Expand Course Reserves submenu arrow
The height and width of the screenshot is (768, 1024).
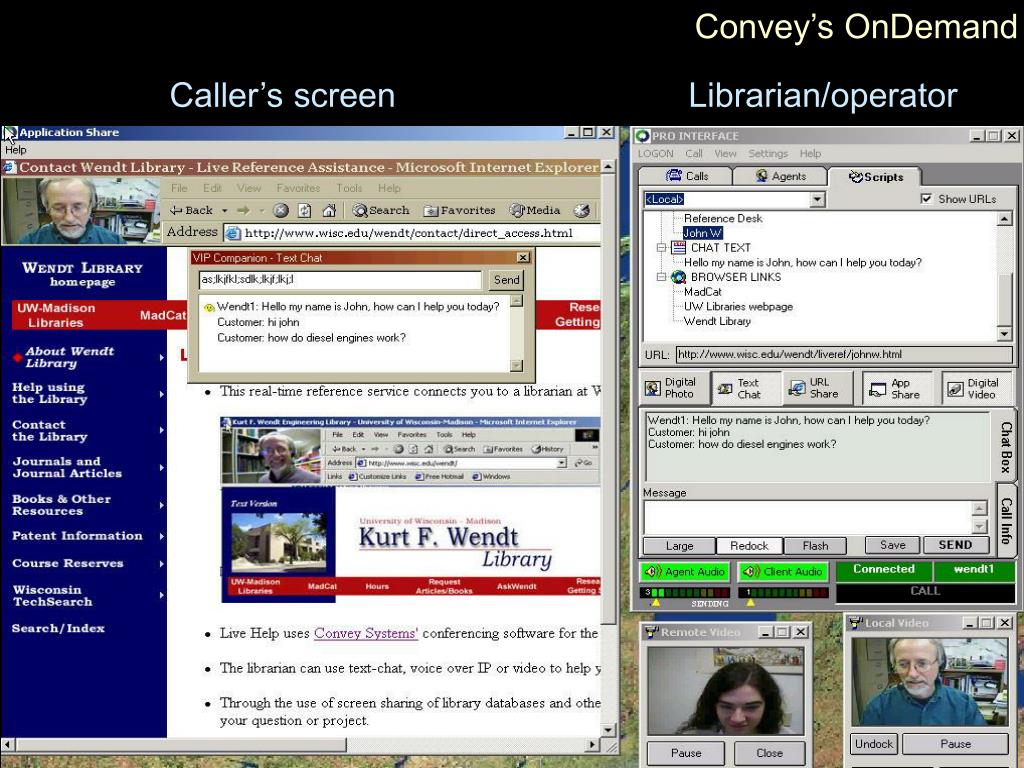coord(161,564)
